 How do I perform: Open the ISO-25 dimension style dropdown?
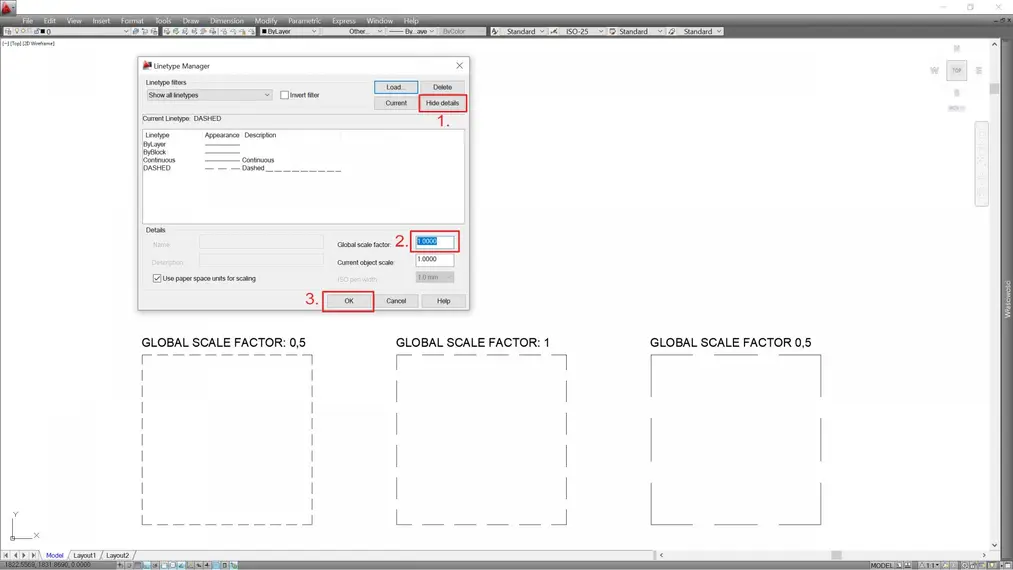coord(581,31)
